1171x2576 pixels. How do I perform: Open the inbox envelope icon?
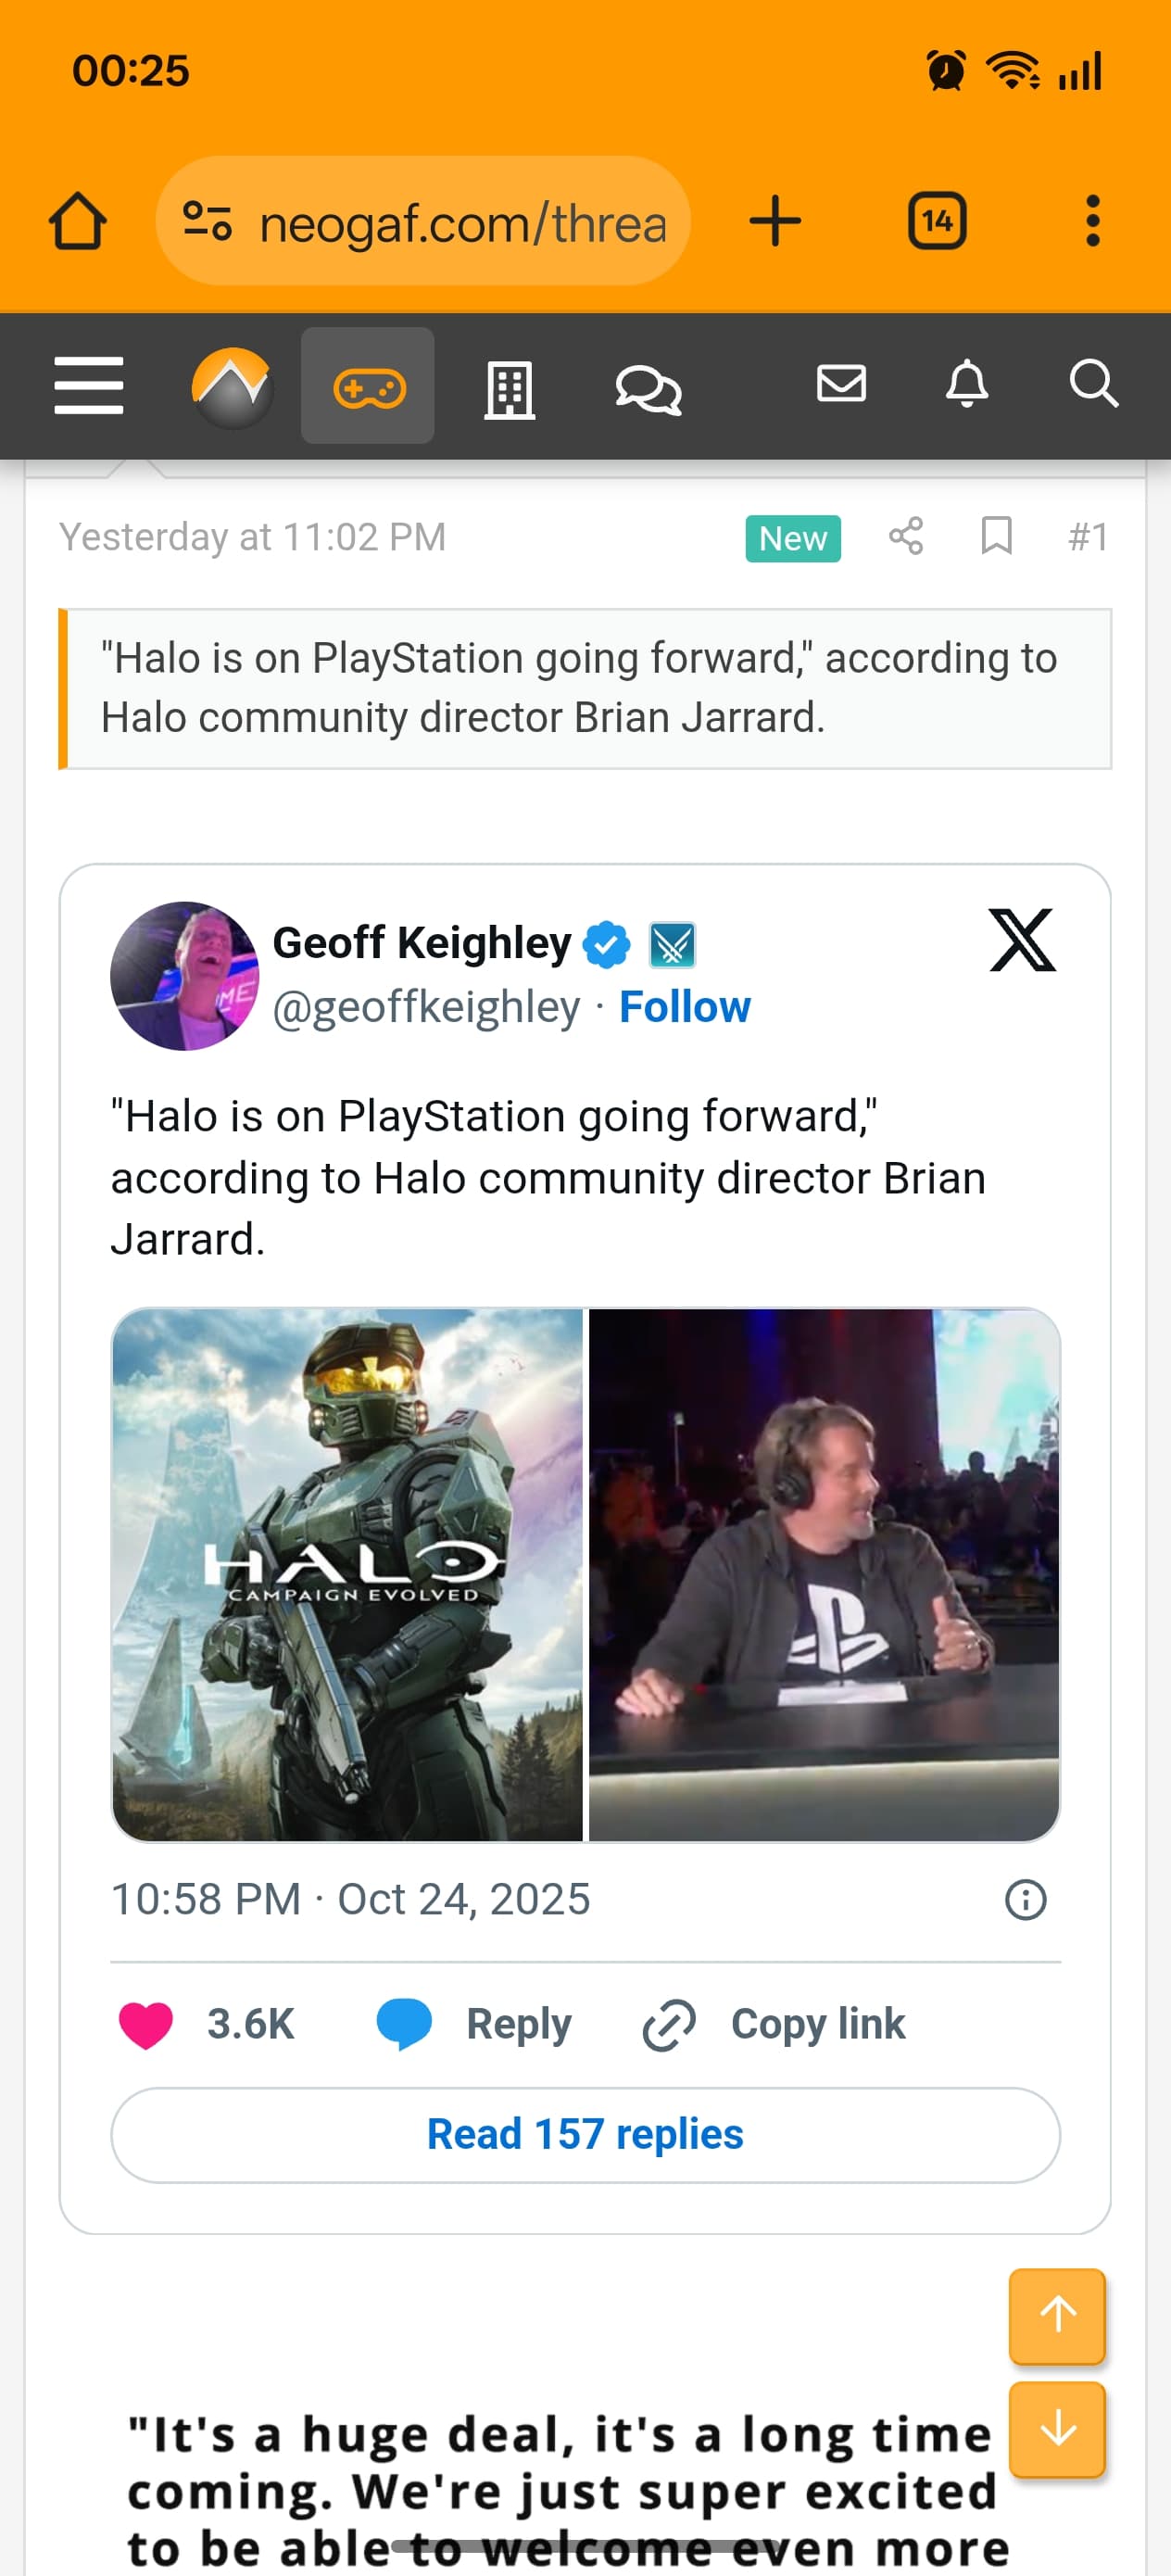[x=841, y=384]
